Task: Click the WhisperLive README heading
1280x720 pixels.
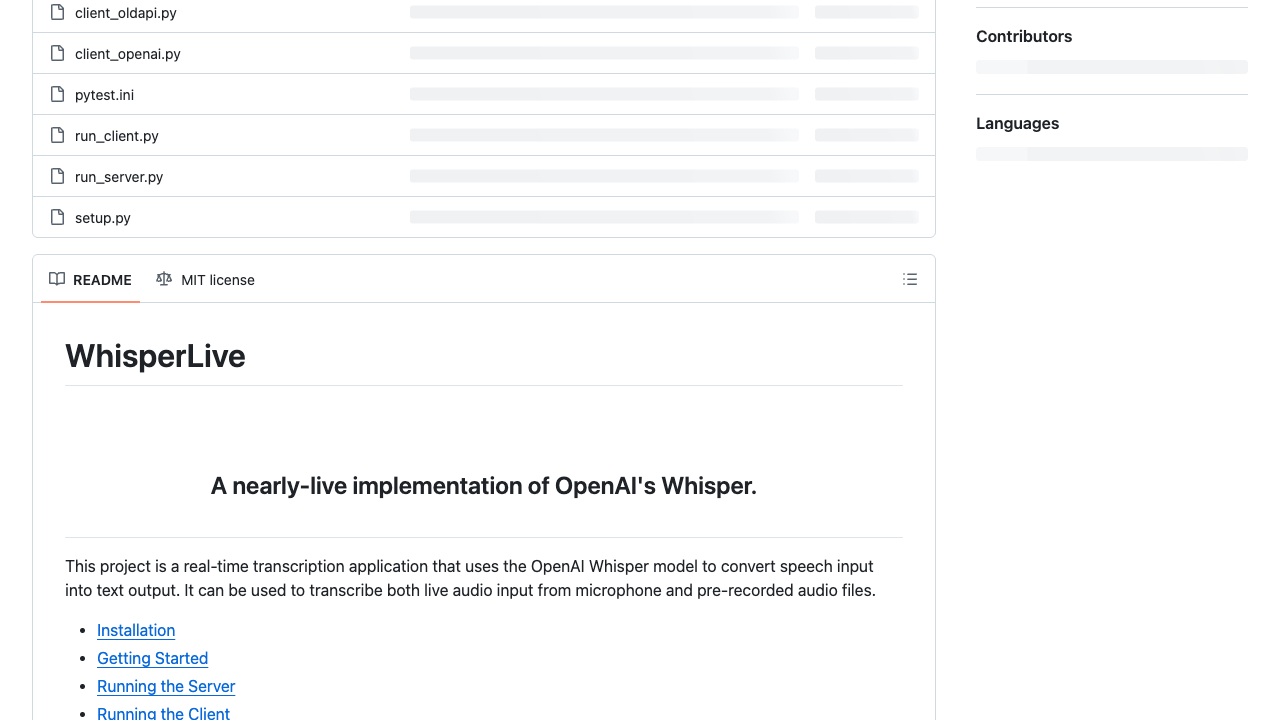Action: tap(155, 356)
